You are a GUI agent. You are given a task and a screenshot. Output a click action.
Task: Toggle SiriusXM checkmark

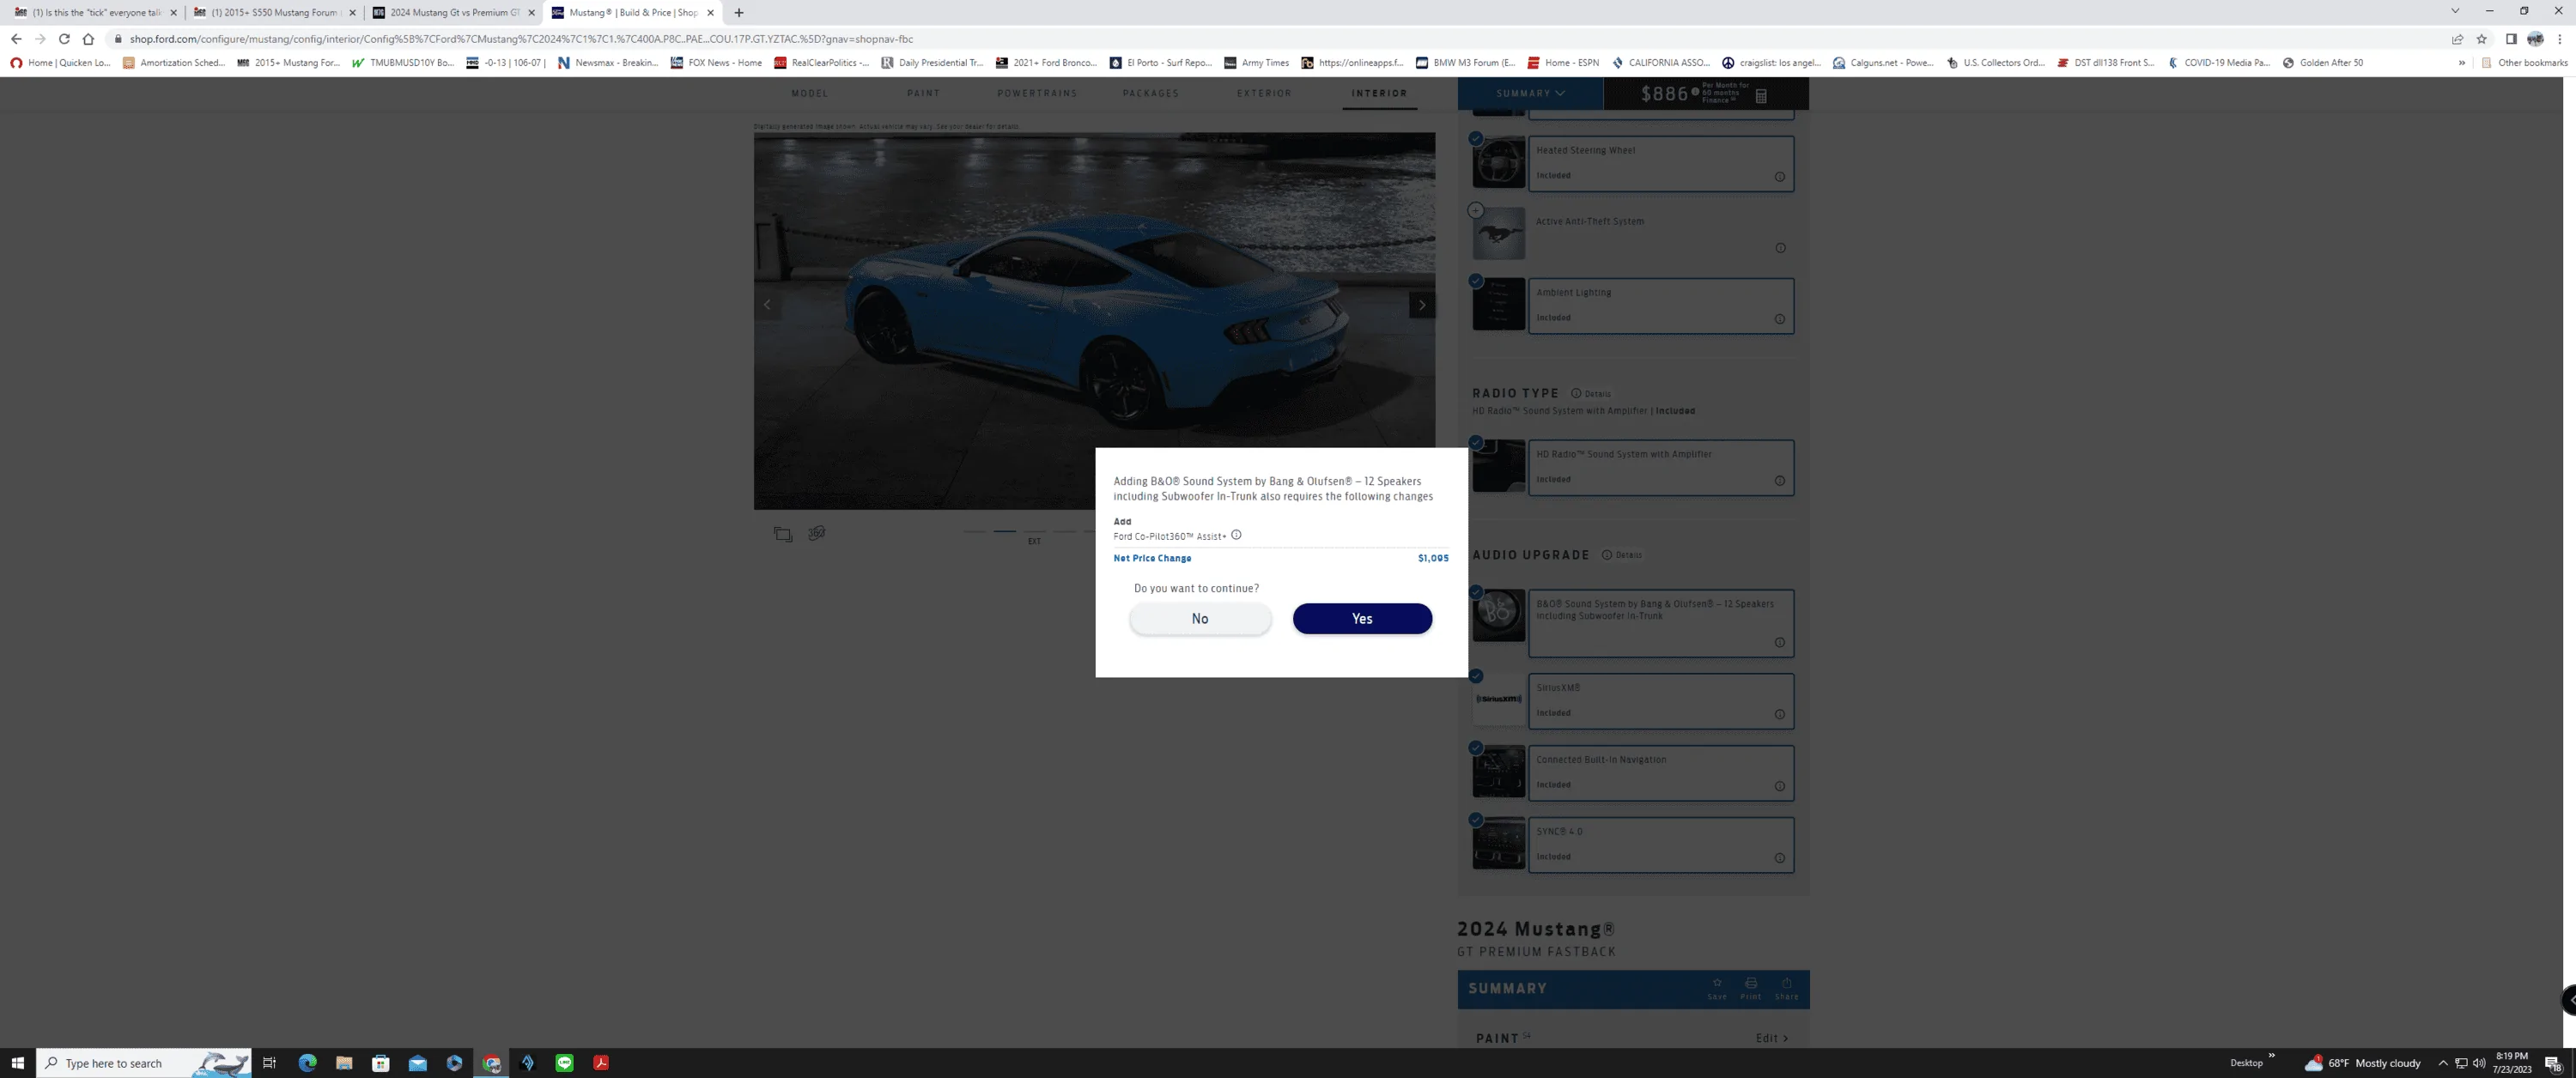[x=1476, y=676]
